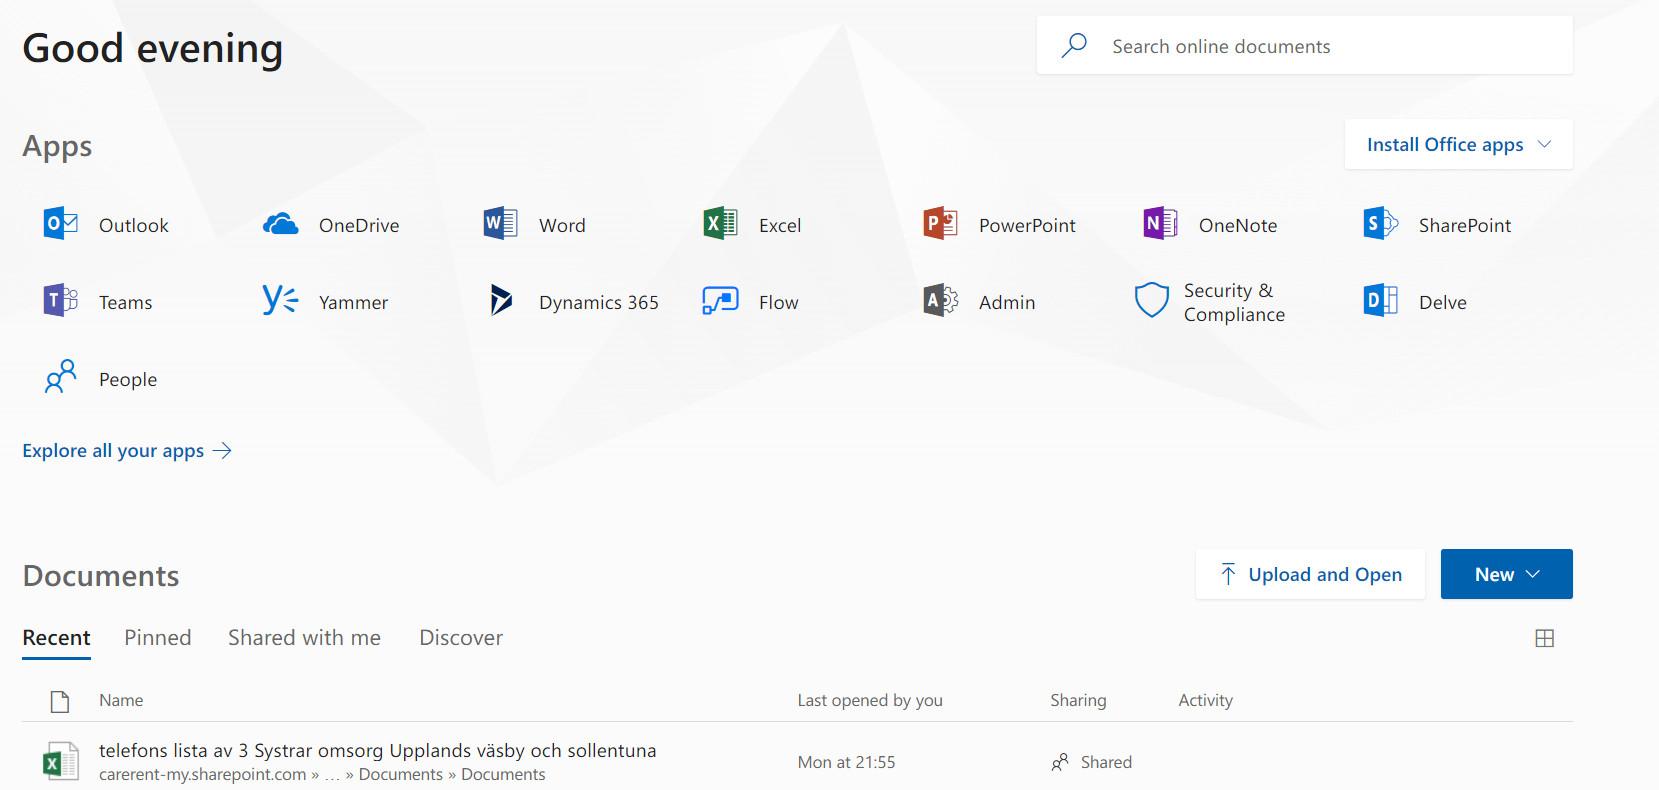Image resolution: width=1659 pixels, height=790 pixels.
Task: Click the carerent-my.sharepoint.com path link
Action: (202, 775)
